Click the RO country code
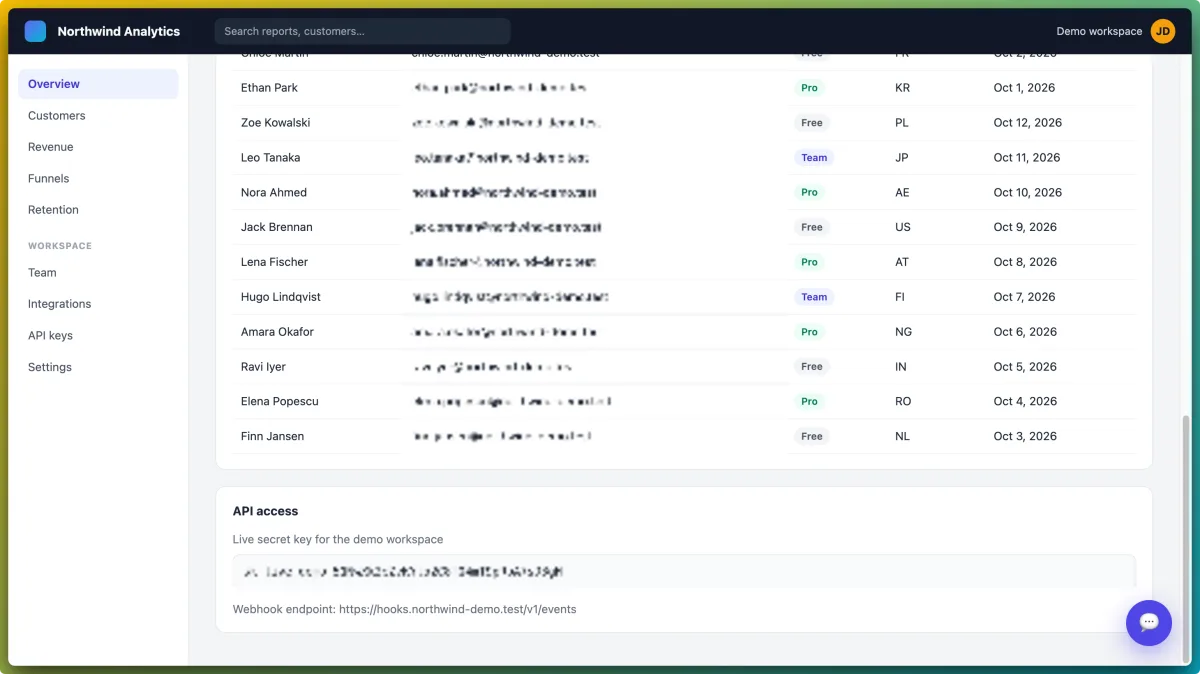Image resolution: width=1200 pixels, height=674 pixels. tap(903, 401)
